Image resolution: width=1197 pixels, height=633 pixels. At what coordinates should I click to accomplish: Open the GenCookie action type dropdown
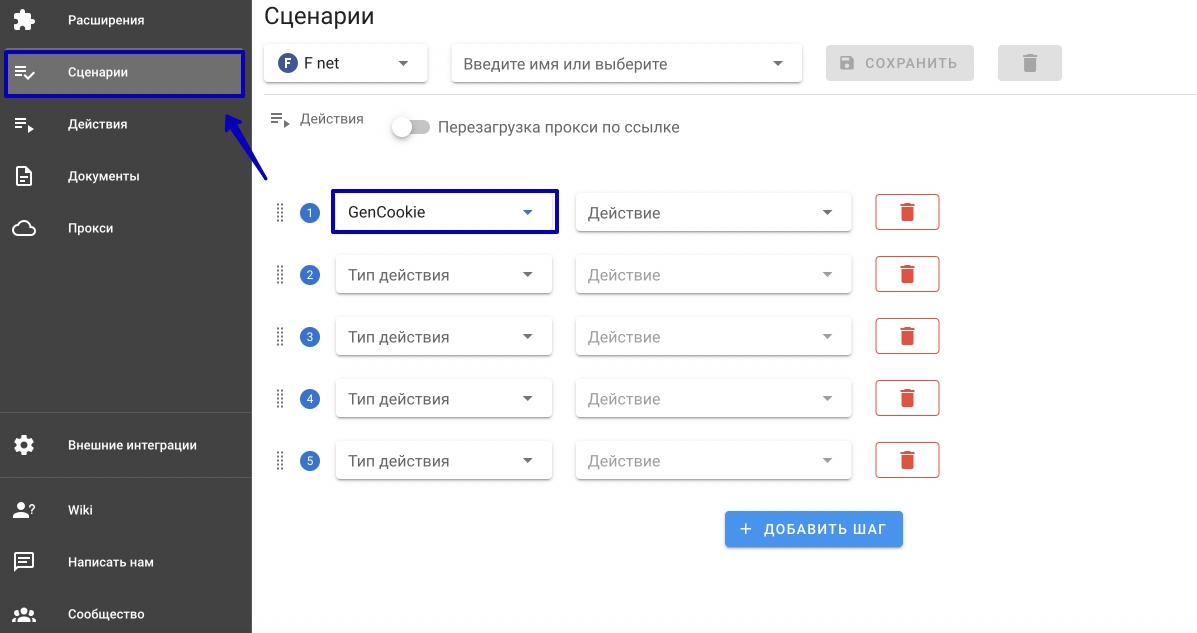tap(444, 212)
